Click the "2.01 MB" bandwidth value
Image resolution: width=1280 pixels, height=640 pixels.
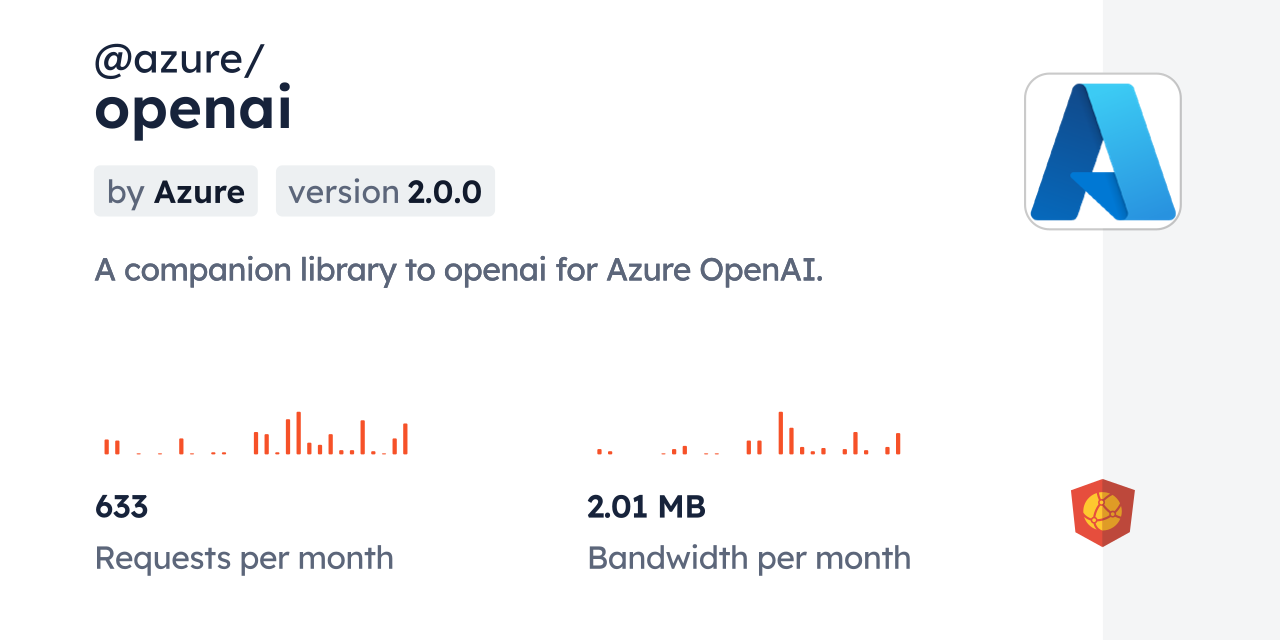tap(646, 507)
